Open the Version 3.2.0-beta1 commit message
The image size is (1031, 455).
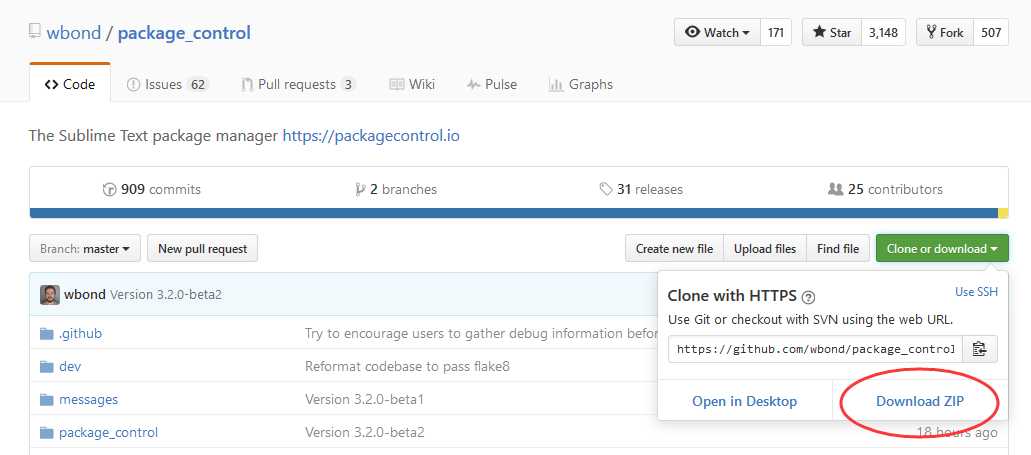coord(364,399)
